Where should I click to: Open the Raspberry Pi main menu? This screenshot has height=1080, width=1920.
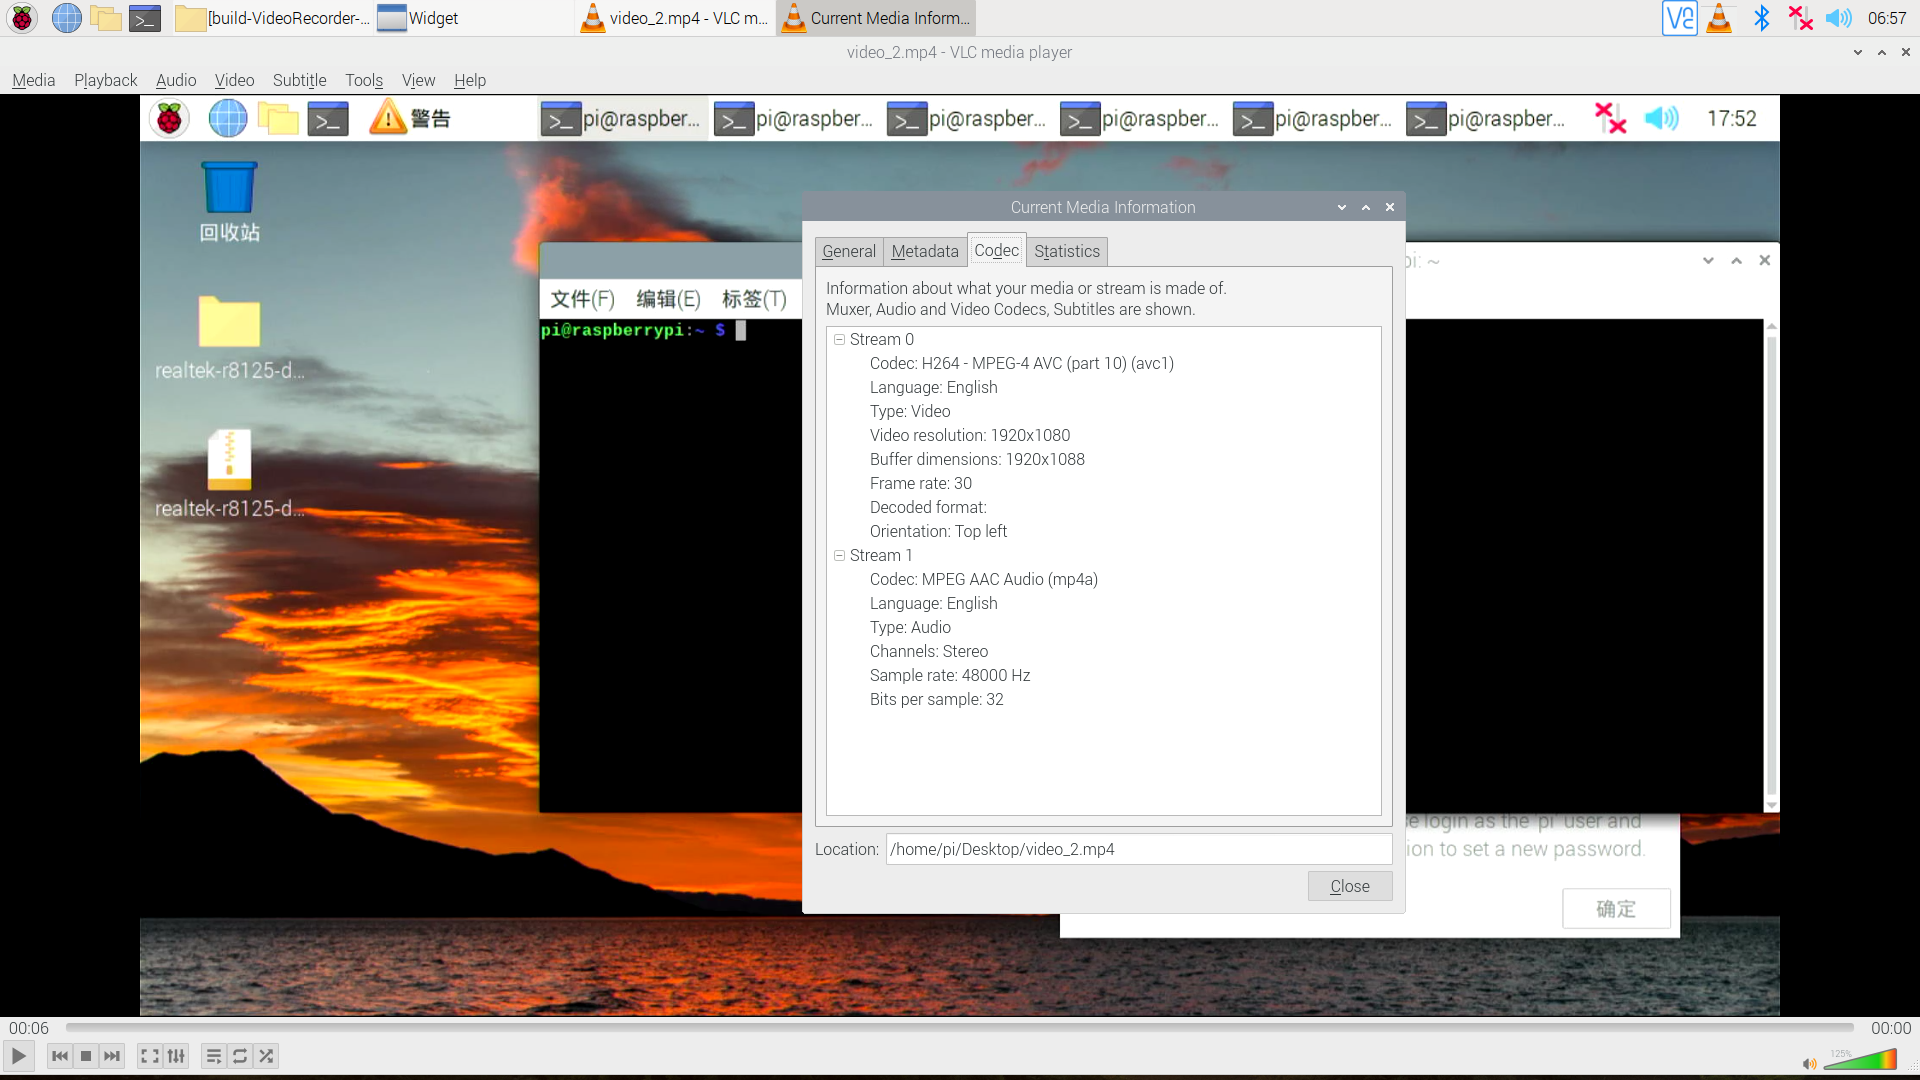point(22,18)
